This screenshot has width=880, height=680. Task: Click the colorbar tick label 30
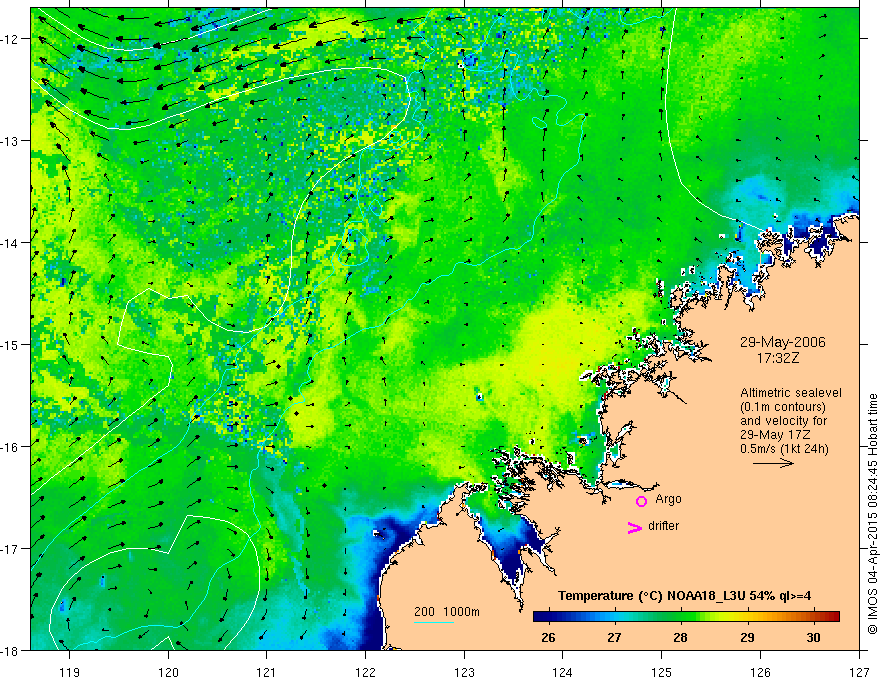(x=813, y=637)
